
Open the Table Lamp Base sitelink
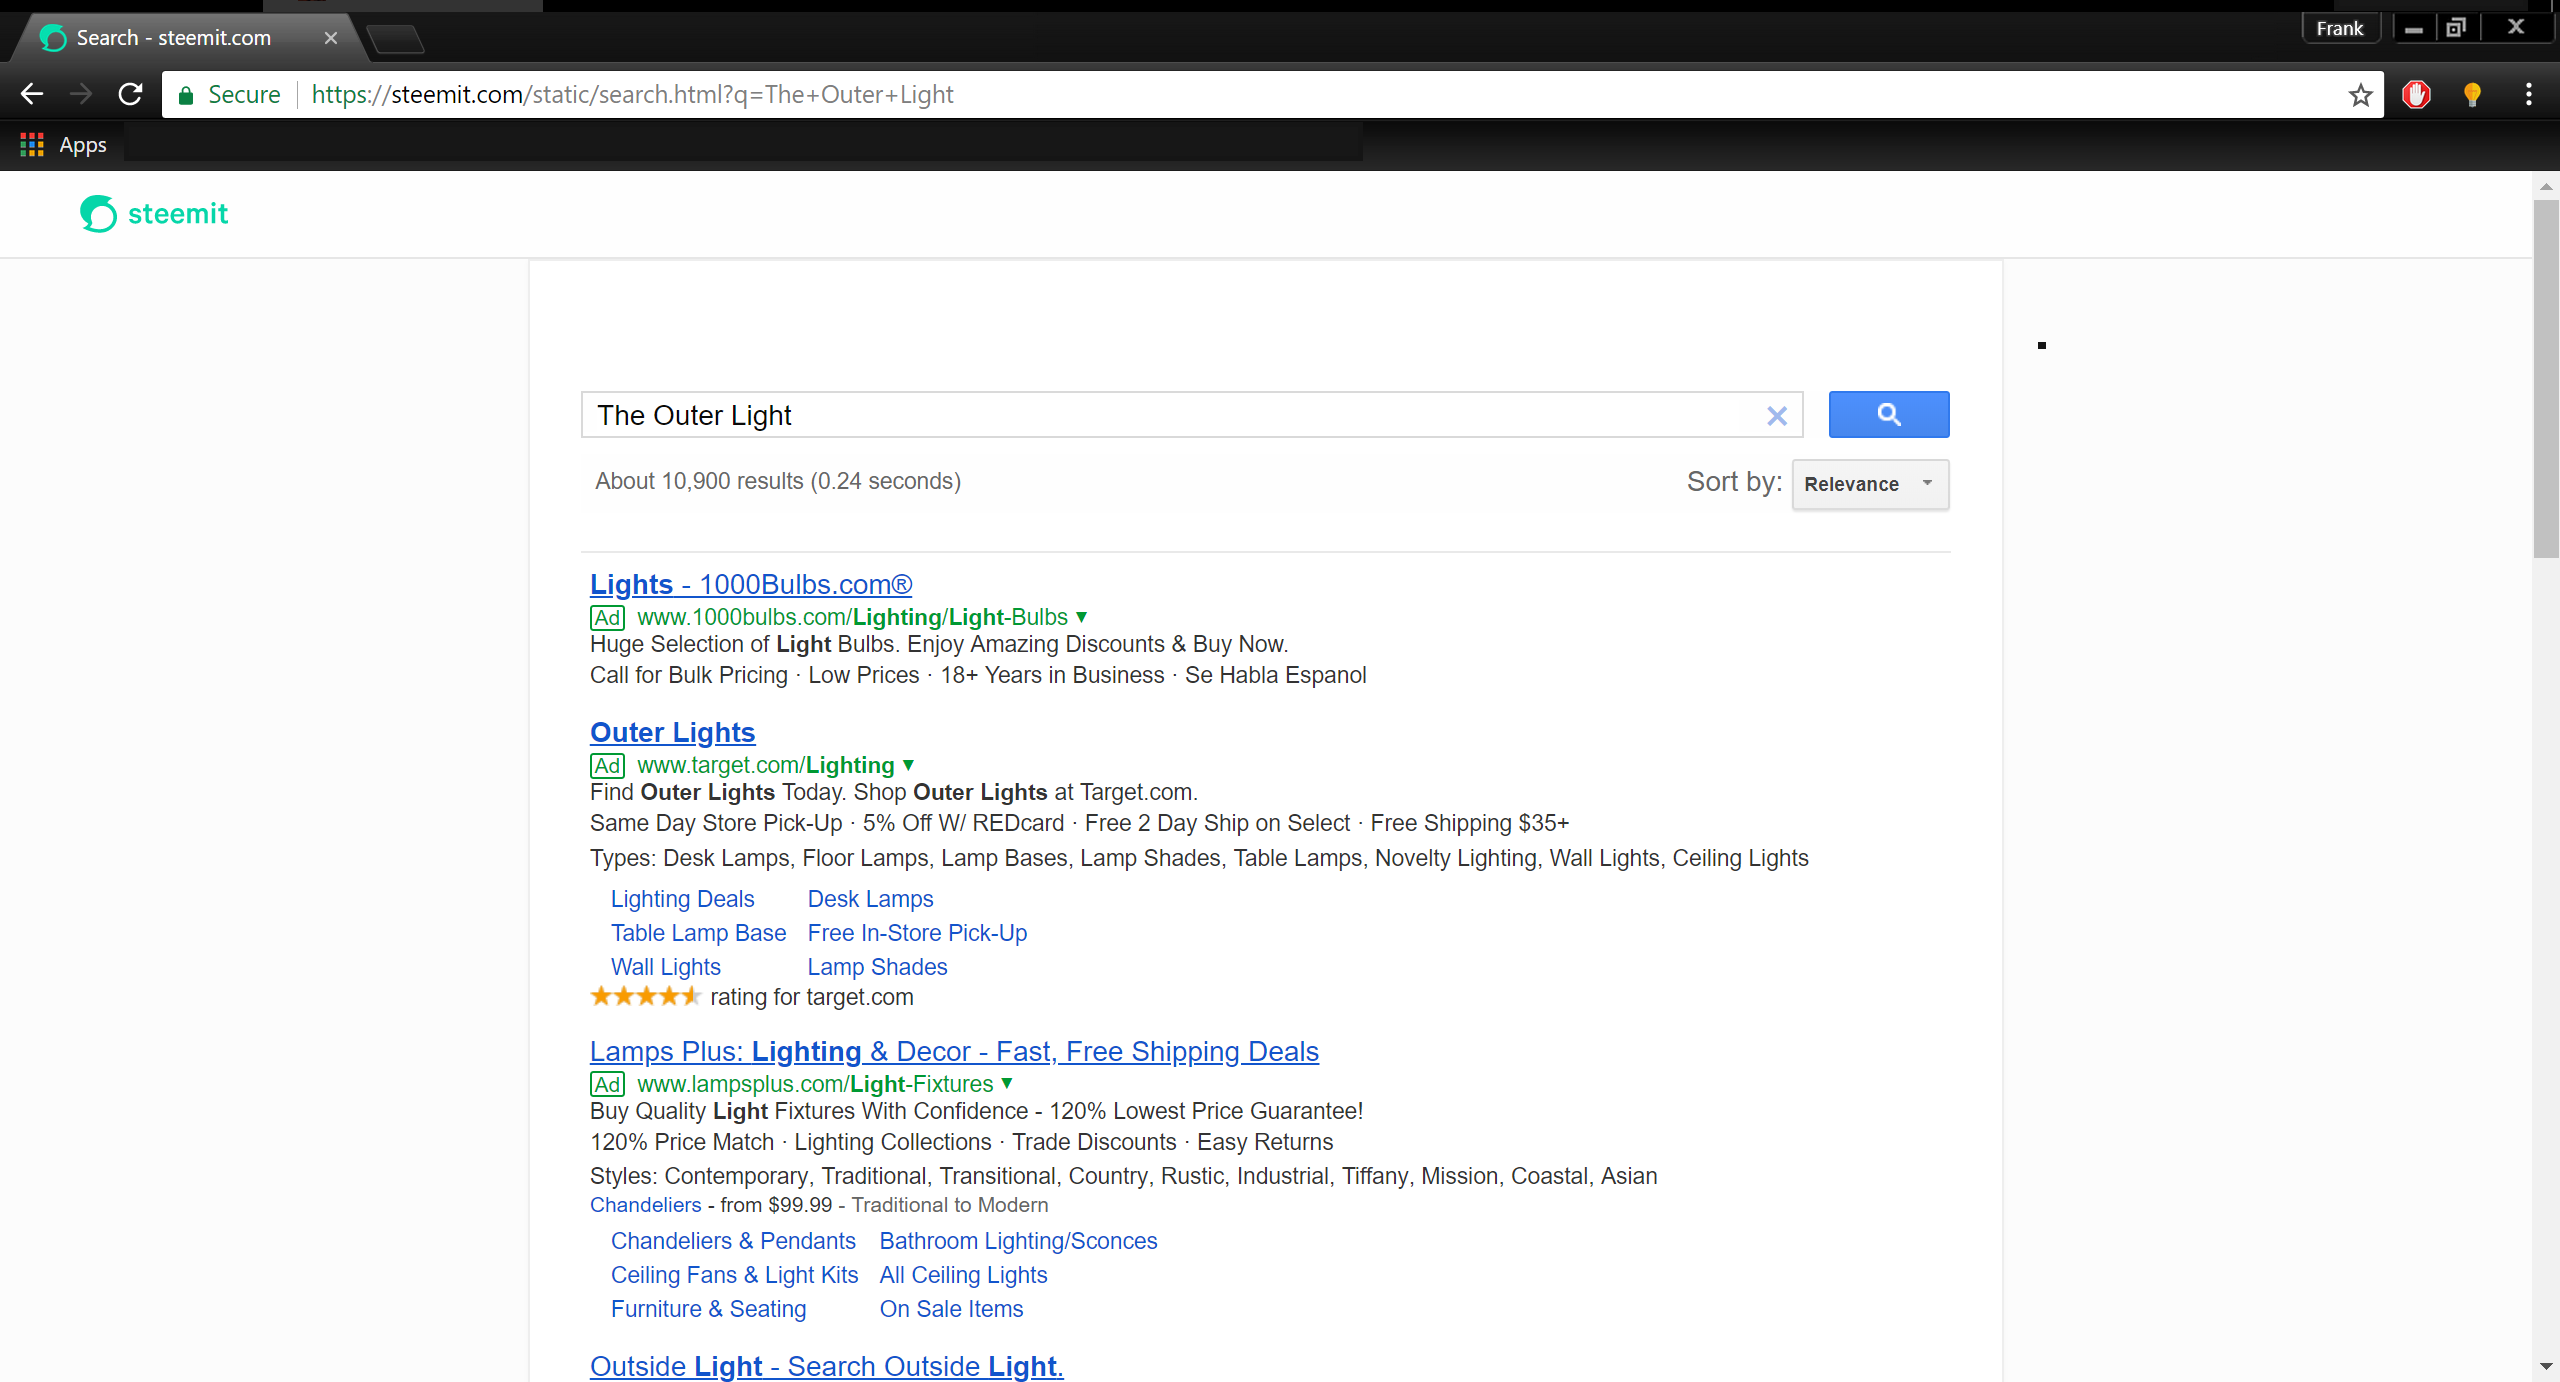[698, 933]
